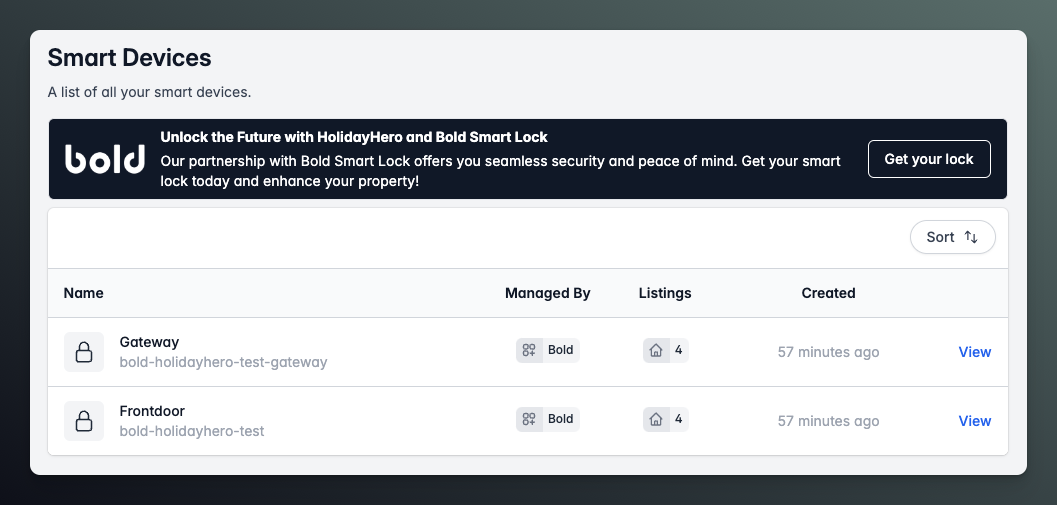Click the Managed By column header
Image resolution: width=1057 pixels, height=505 pixels.
tap(547, 293)
